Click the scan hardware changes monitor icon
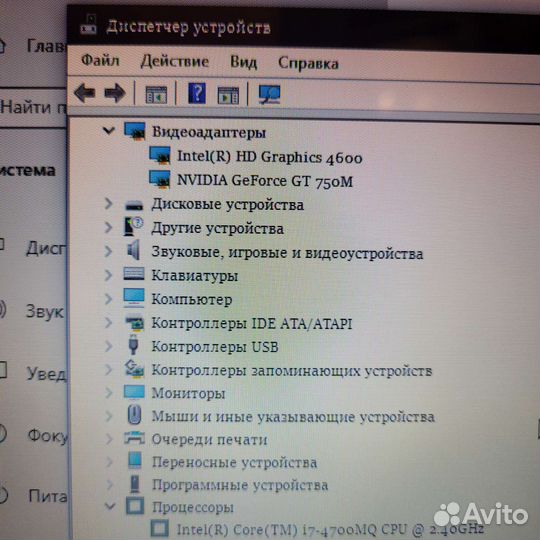The image size is (540, 540). pos(269,94)
